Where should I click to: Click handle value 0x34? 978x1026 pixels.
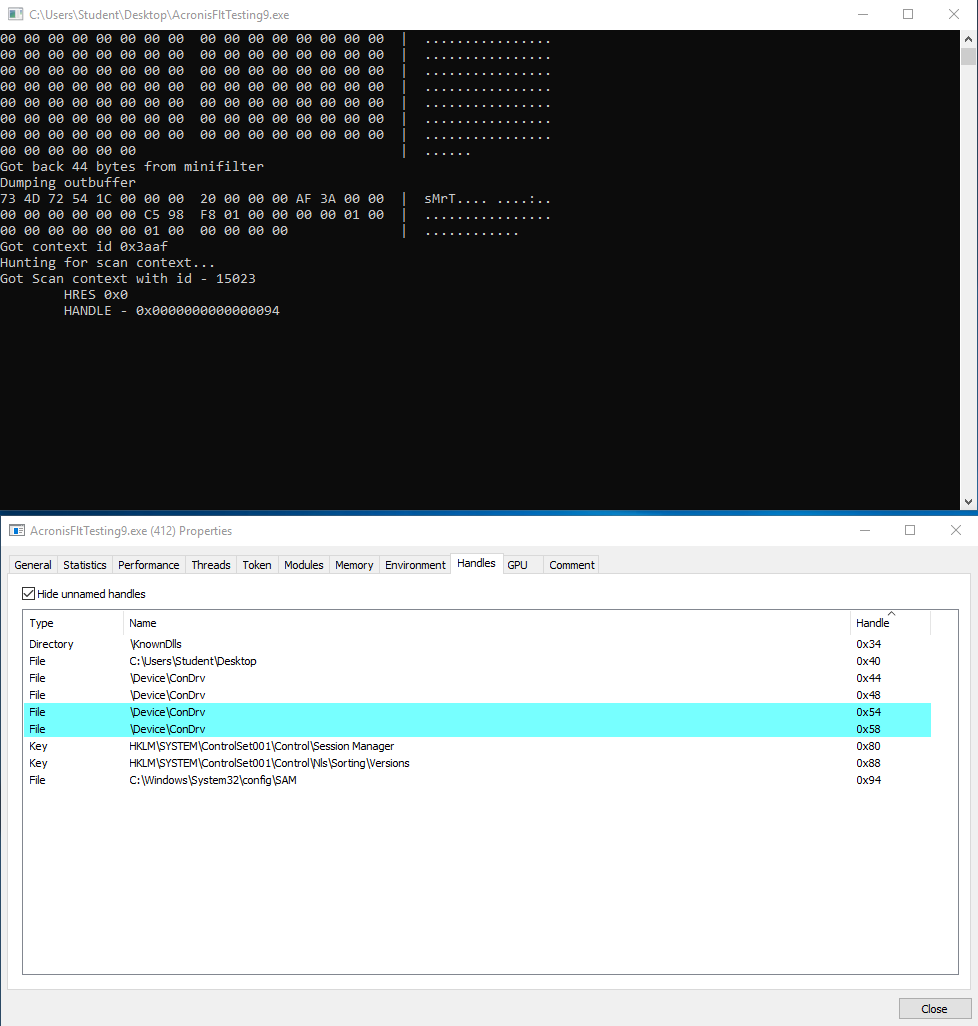[868, 644]
